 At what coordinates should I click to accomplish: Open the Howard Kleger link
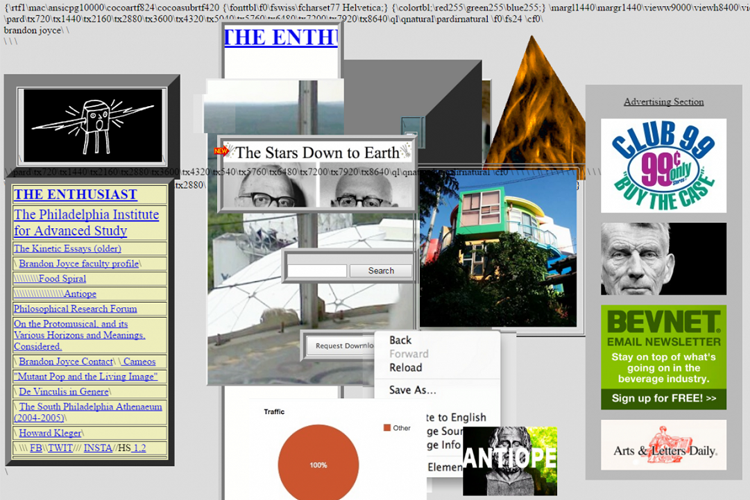50,433
